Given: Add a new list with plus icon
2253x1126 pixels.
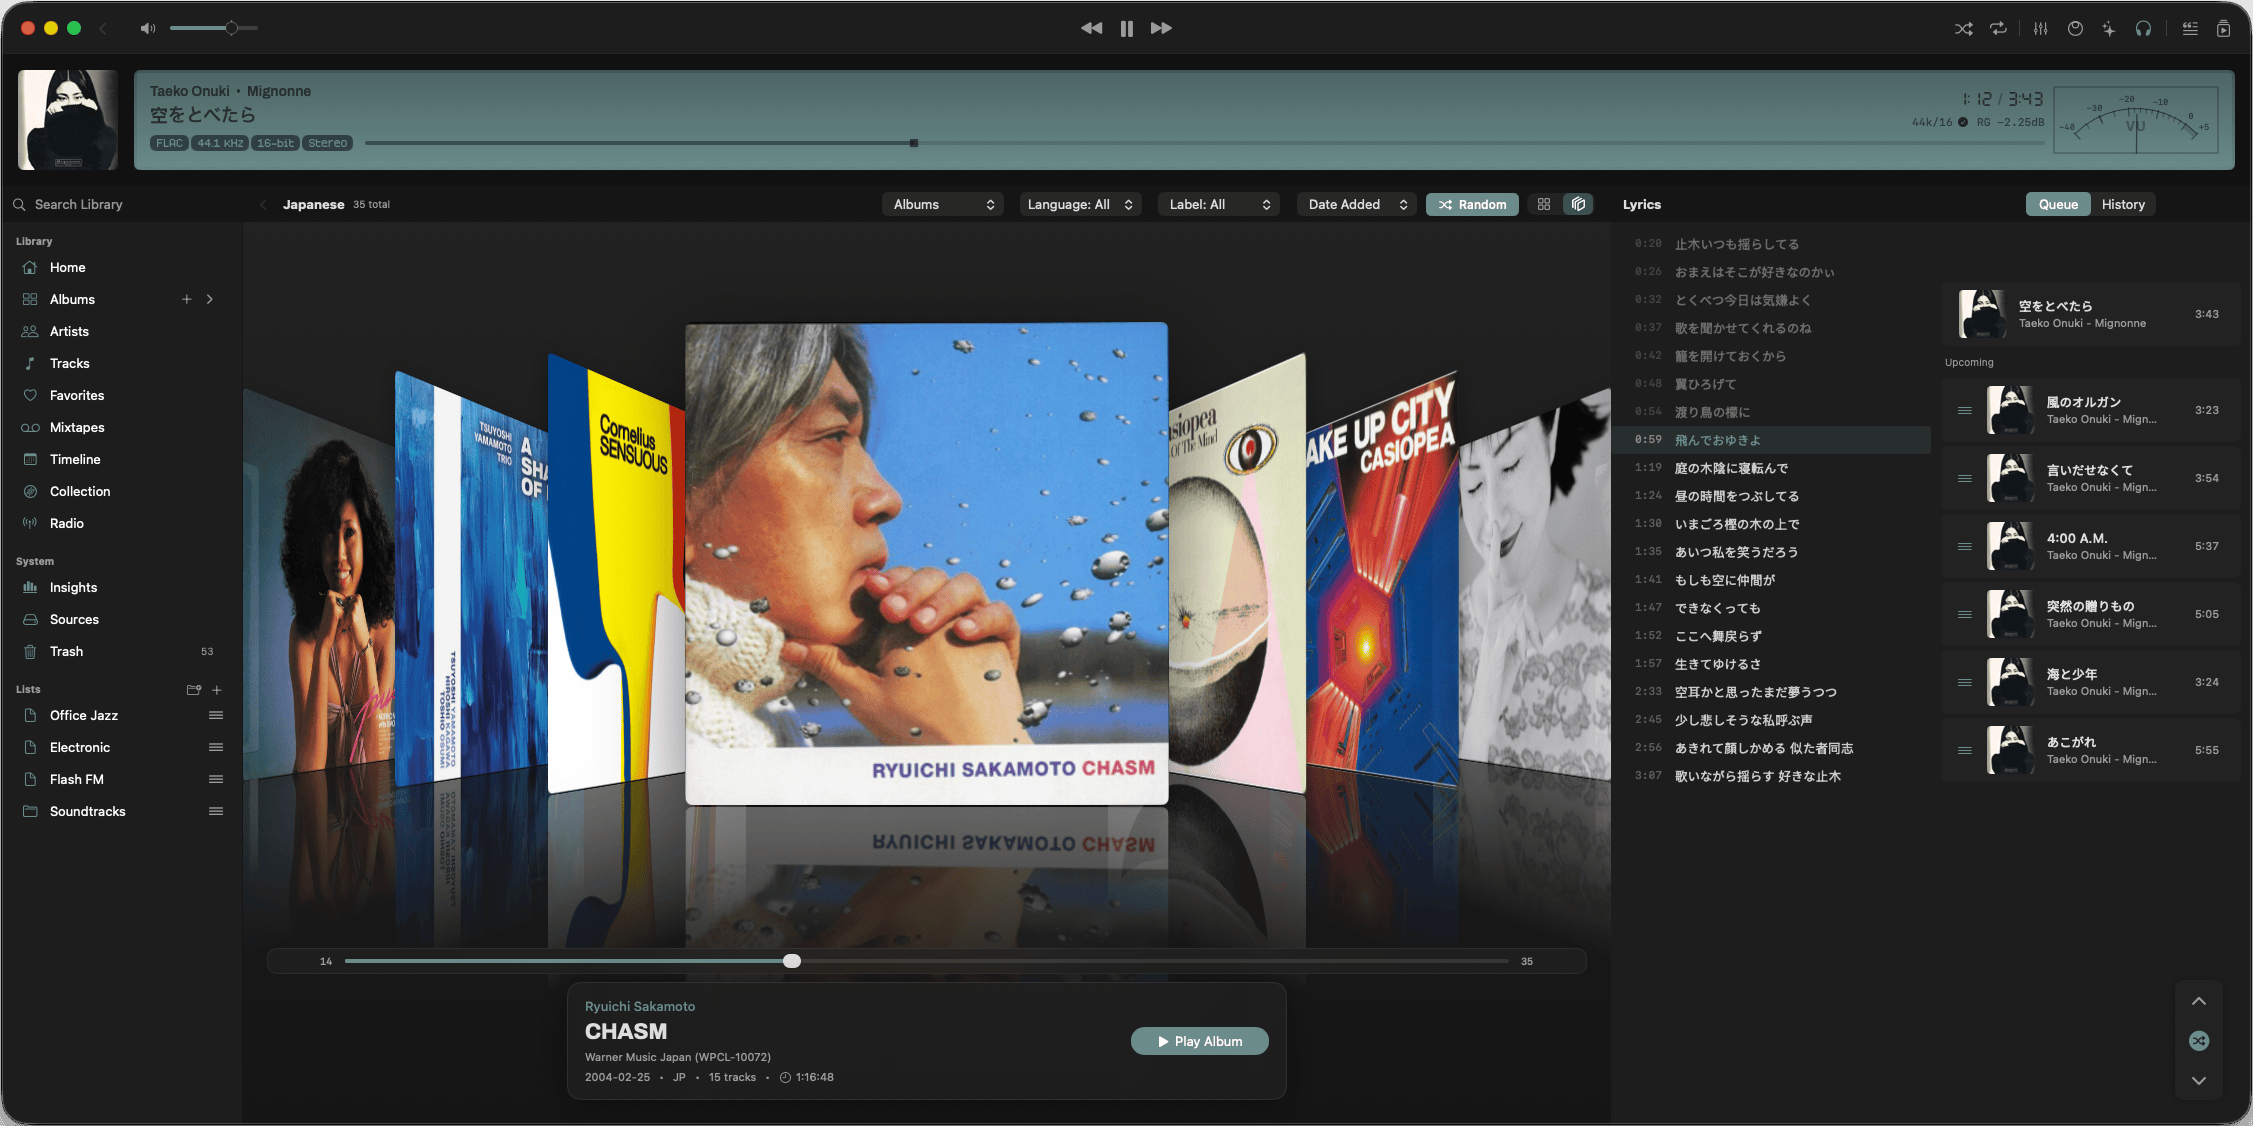Looking at the screenshot, I should 217,690.
